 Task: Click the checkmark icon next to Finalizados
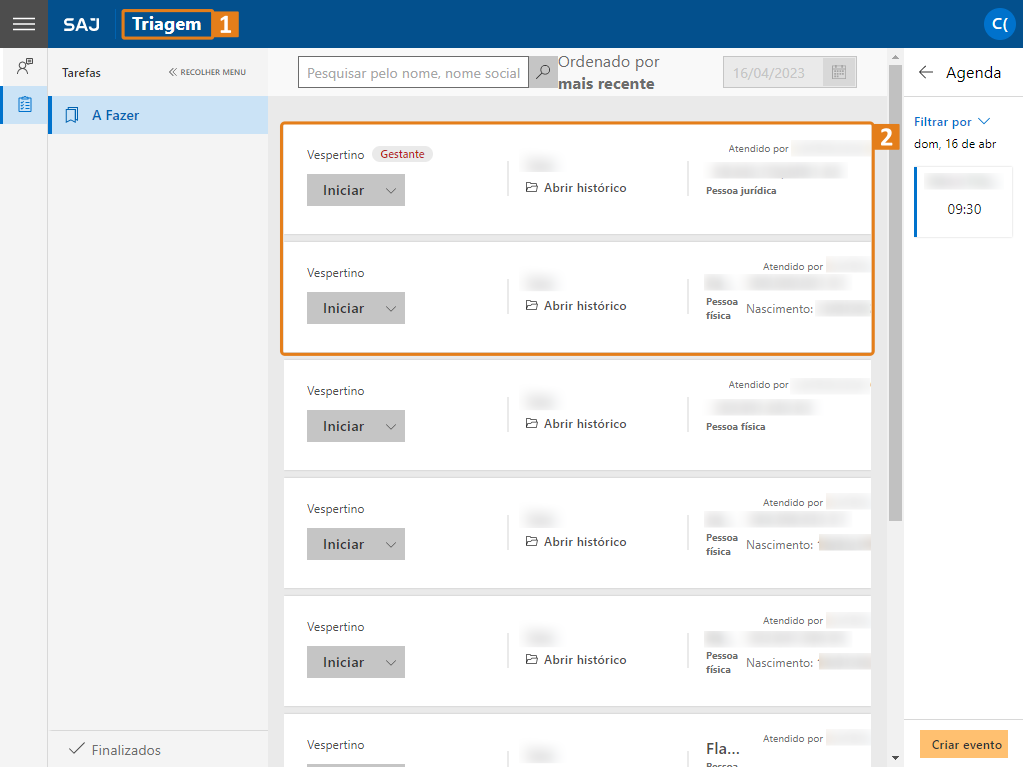(x=76, y=748)
